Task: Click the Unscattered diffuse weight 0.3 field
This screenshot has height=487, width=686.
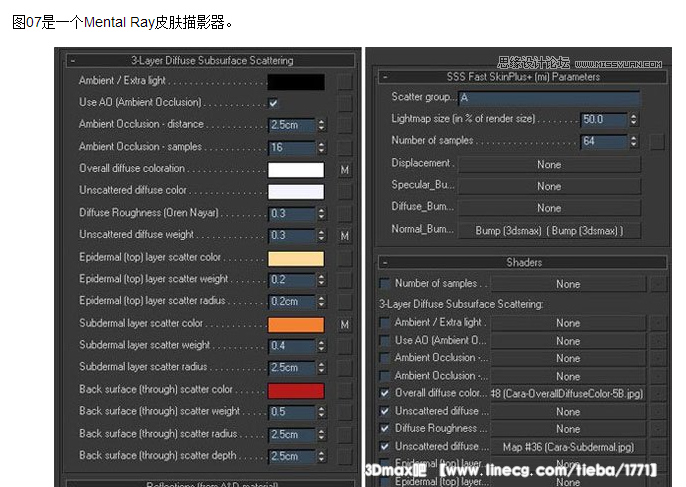Action: [292, 235]
